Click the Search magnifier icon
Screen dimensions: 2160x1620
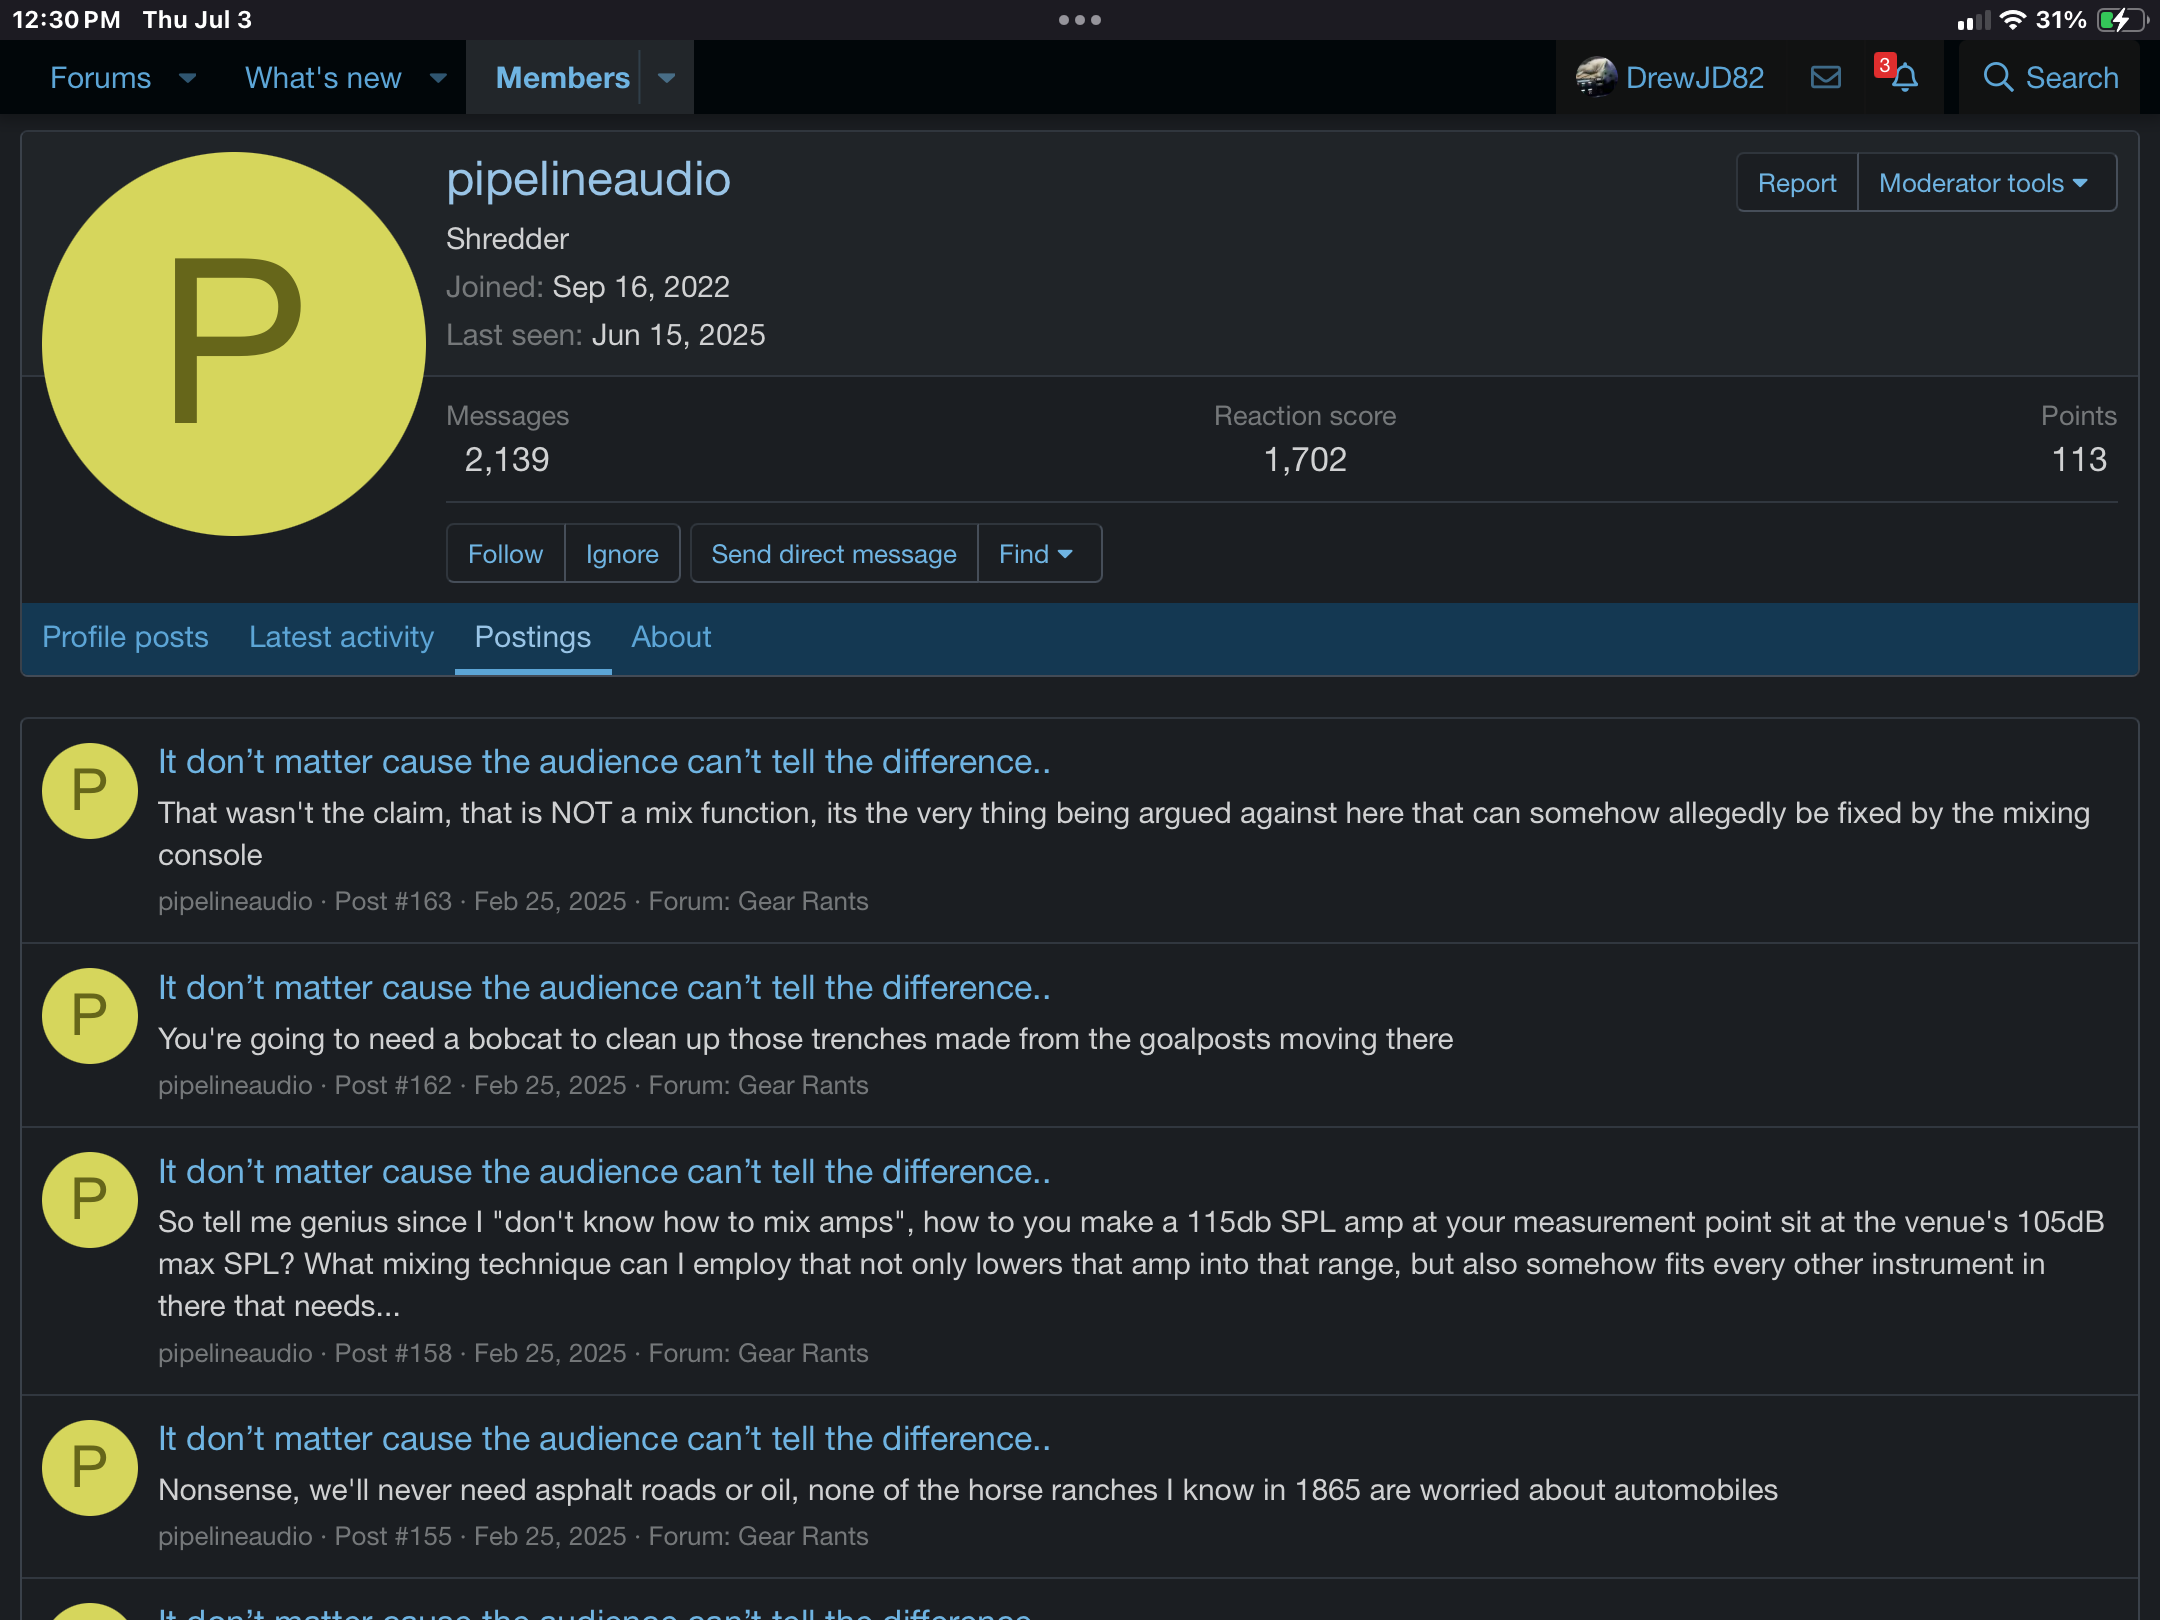pyautogui.click(x=1997, y=77)
